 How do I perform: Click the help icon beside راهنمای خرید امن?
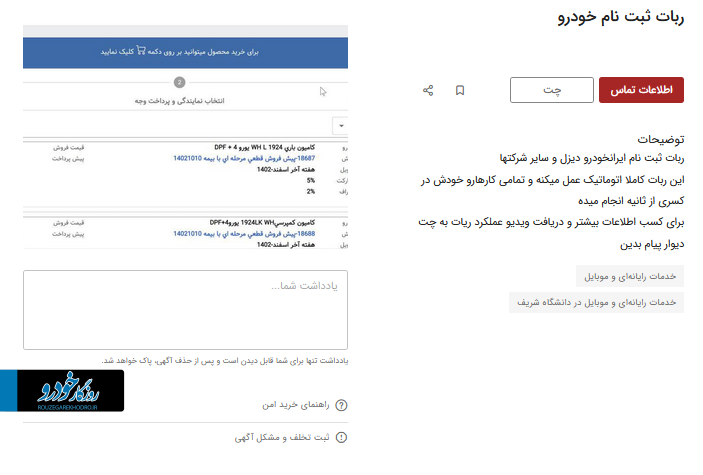[x=341, y=405]
